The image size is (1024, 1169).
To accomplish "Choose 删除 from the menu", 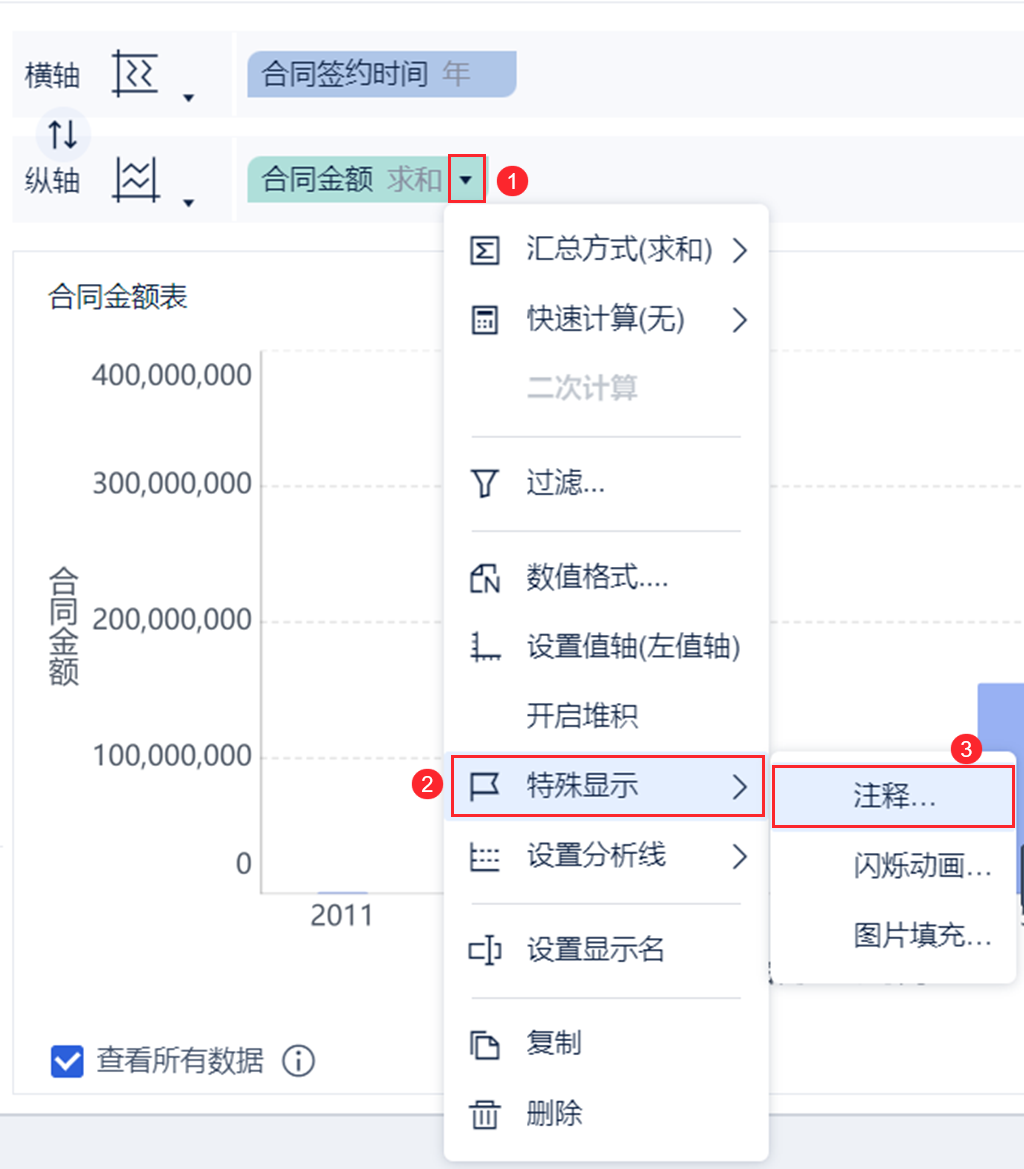I will point(606,1115).
